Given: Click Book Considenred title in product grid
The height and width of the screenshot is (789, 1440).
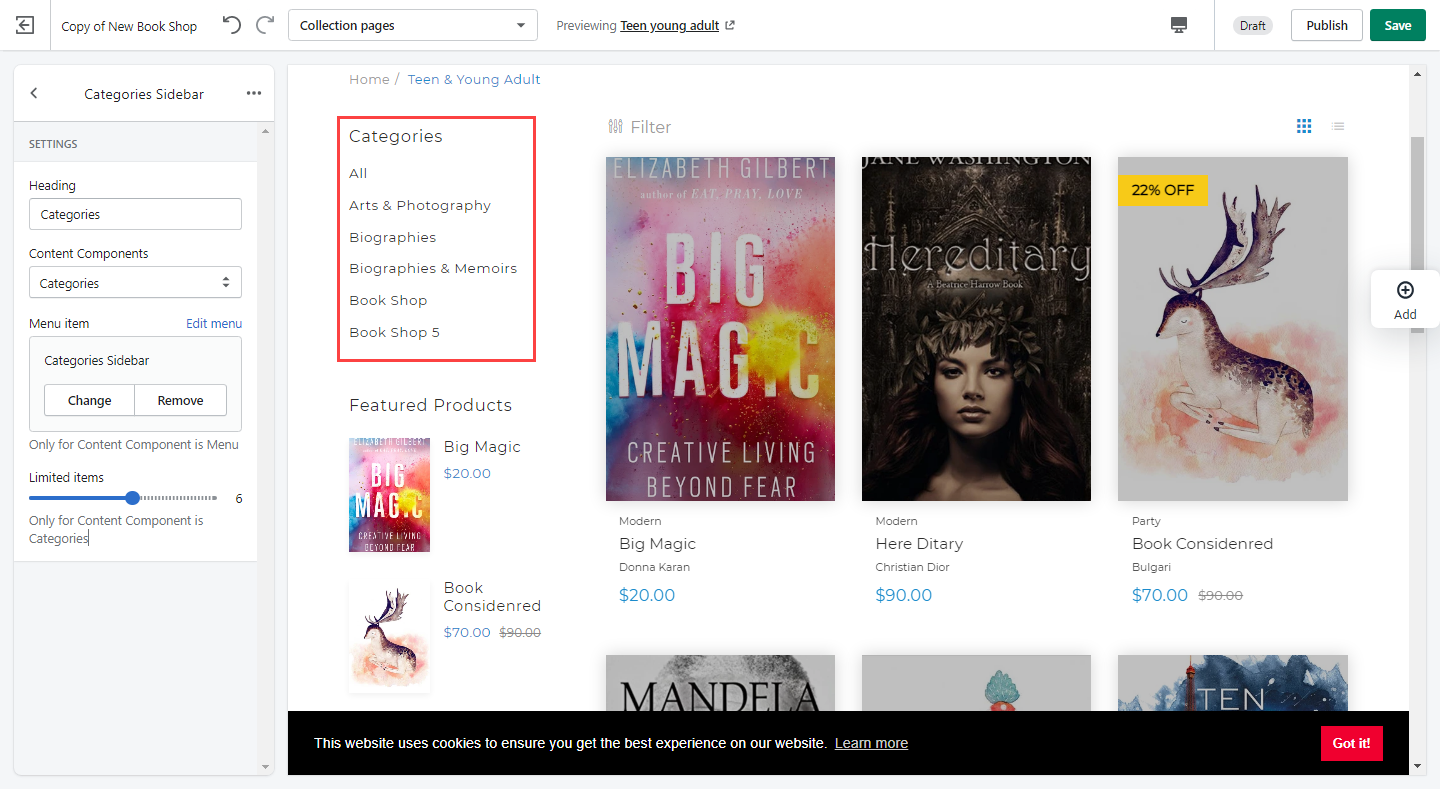Looking at the screenshot, I should pos(1202,544).
